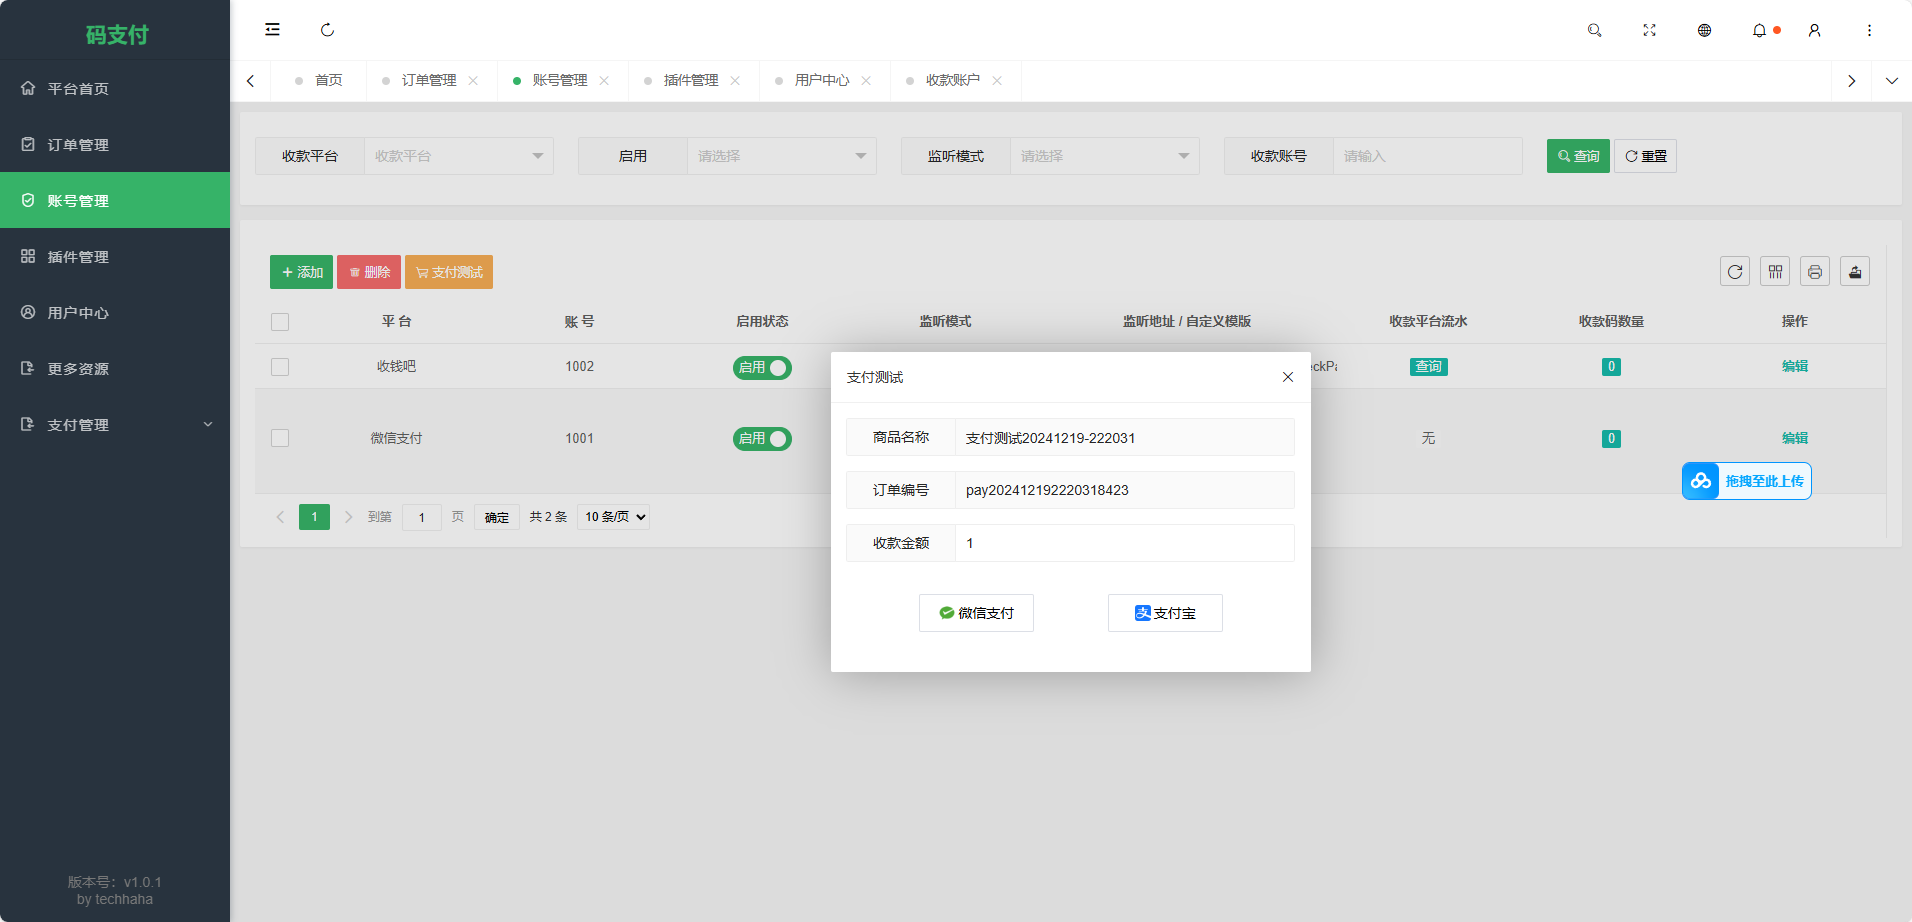Close the 支付测试 dialog
Image resolution: width=1912 pixels, height=922 pixels.
click(x=1288, y=377)
